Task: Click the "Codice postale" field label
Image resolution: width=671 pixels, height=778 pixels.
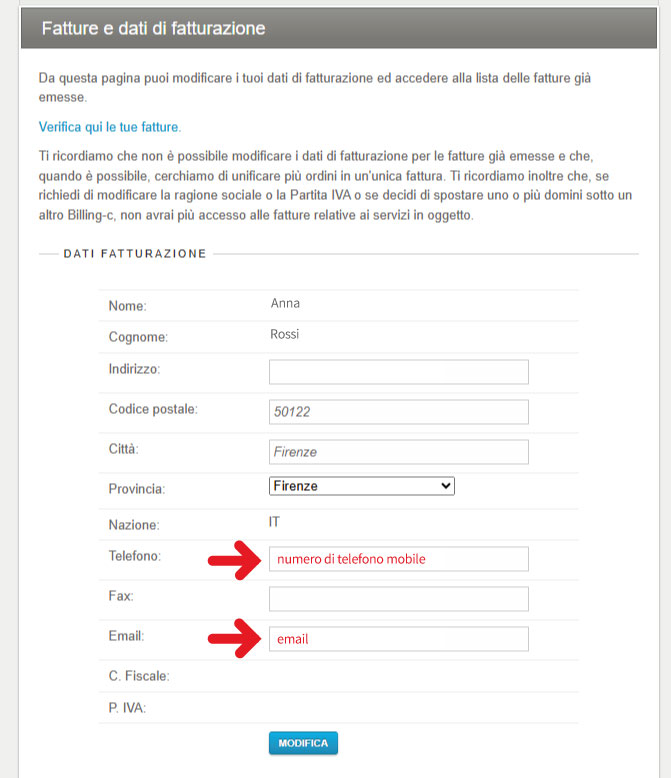Action: (153, 409)
